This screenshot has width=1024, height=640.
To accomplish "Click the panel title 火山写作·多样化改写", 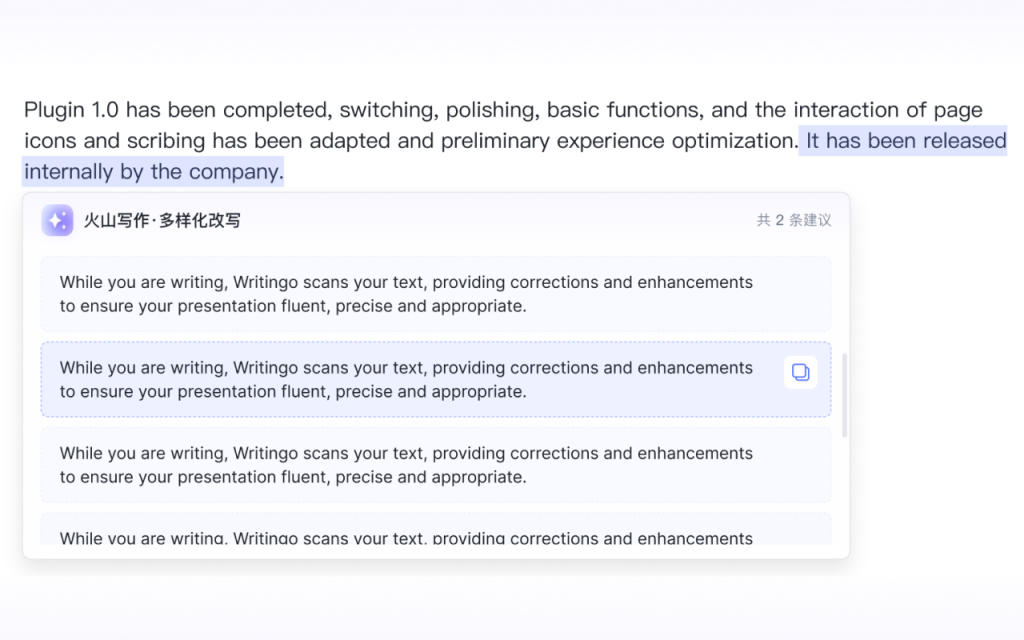I will tap(162, 220).
